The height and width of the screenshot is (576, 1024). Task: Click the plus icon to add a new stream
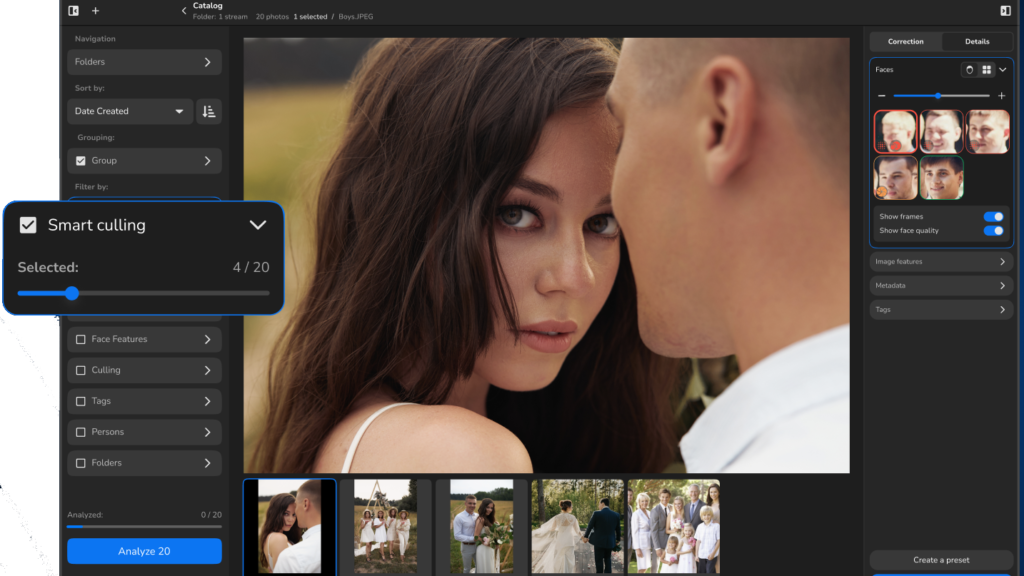[x=95, y=11]
